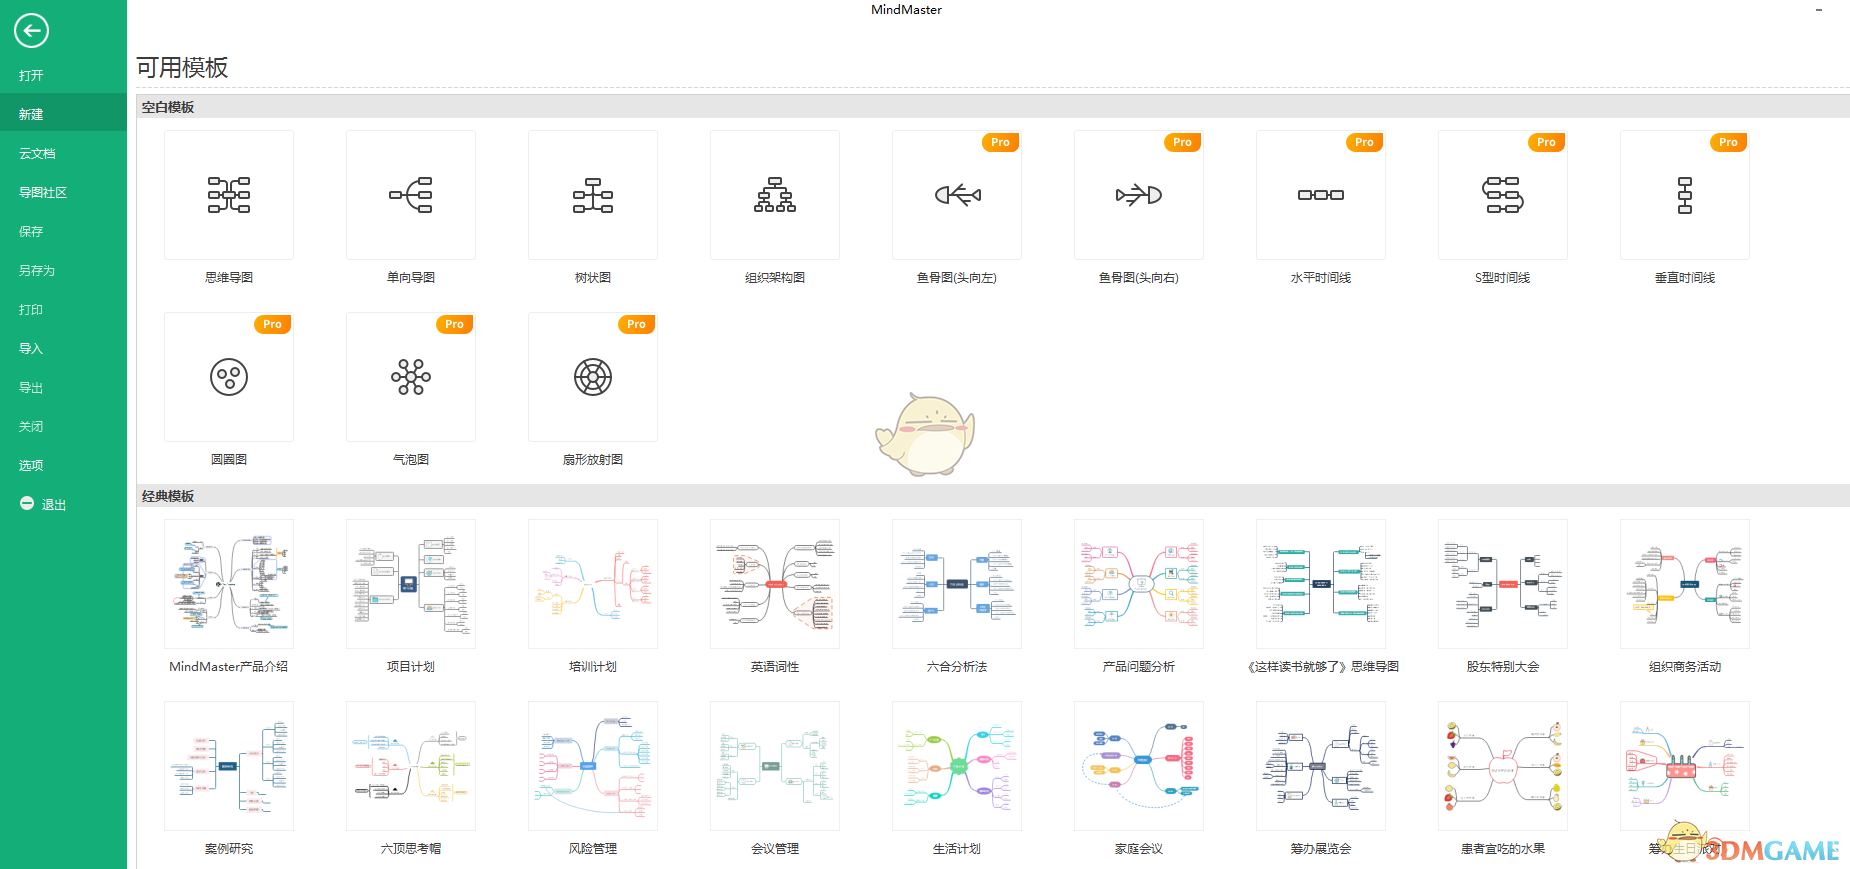Click the 思维导图 label text

[x=229, y=278]
